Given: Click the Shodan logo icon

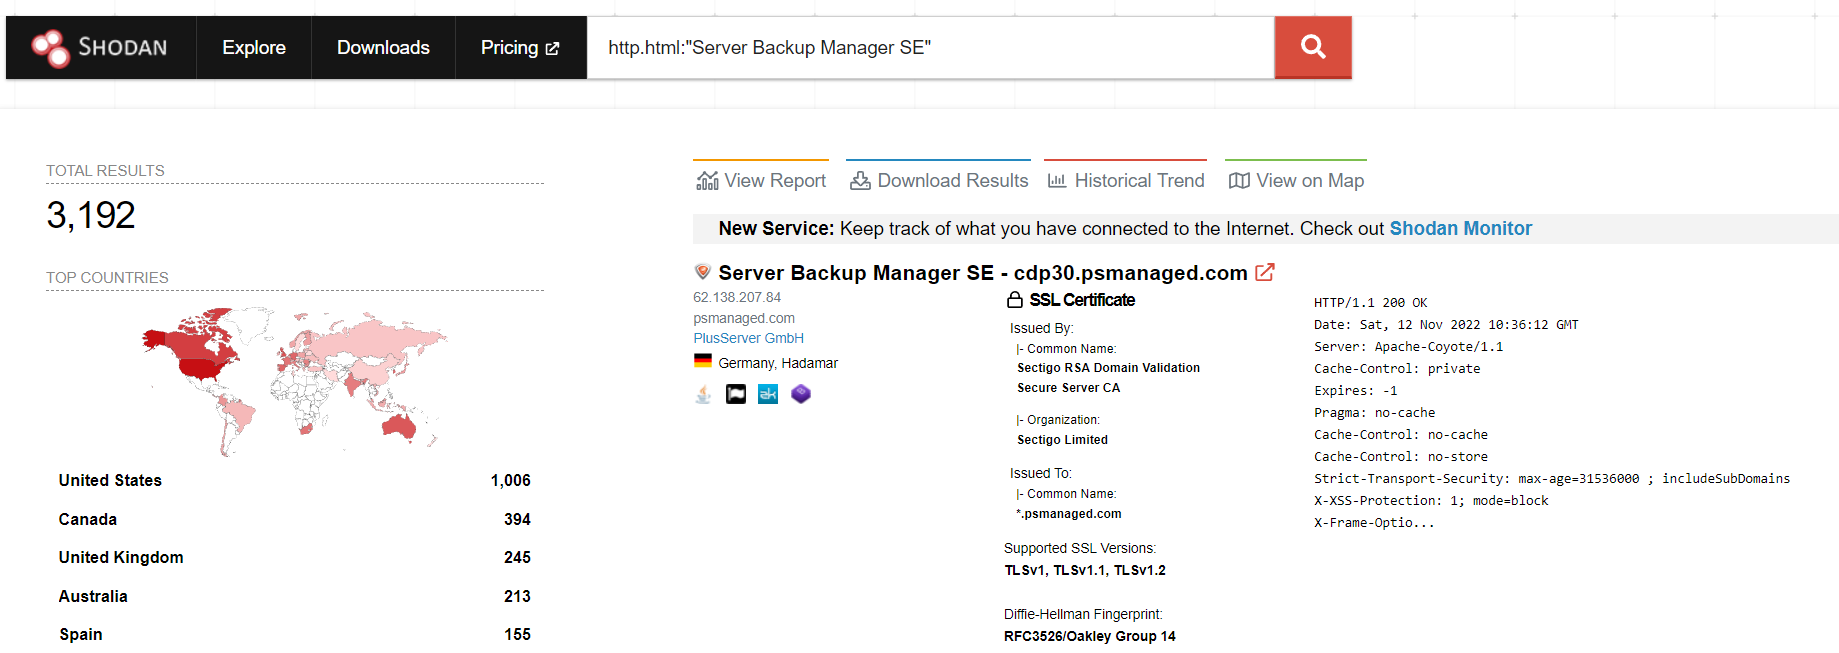Looking at the screenshot, I should coord(50,47).
